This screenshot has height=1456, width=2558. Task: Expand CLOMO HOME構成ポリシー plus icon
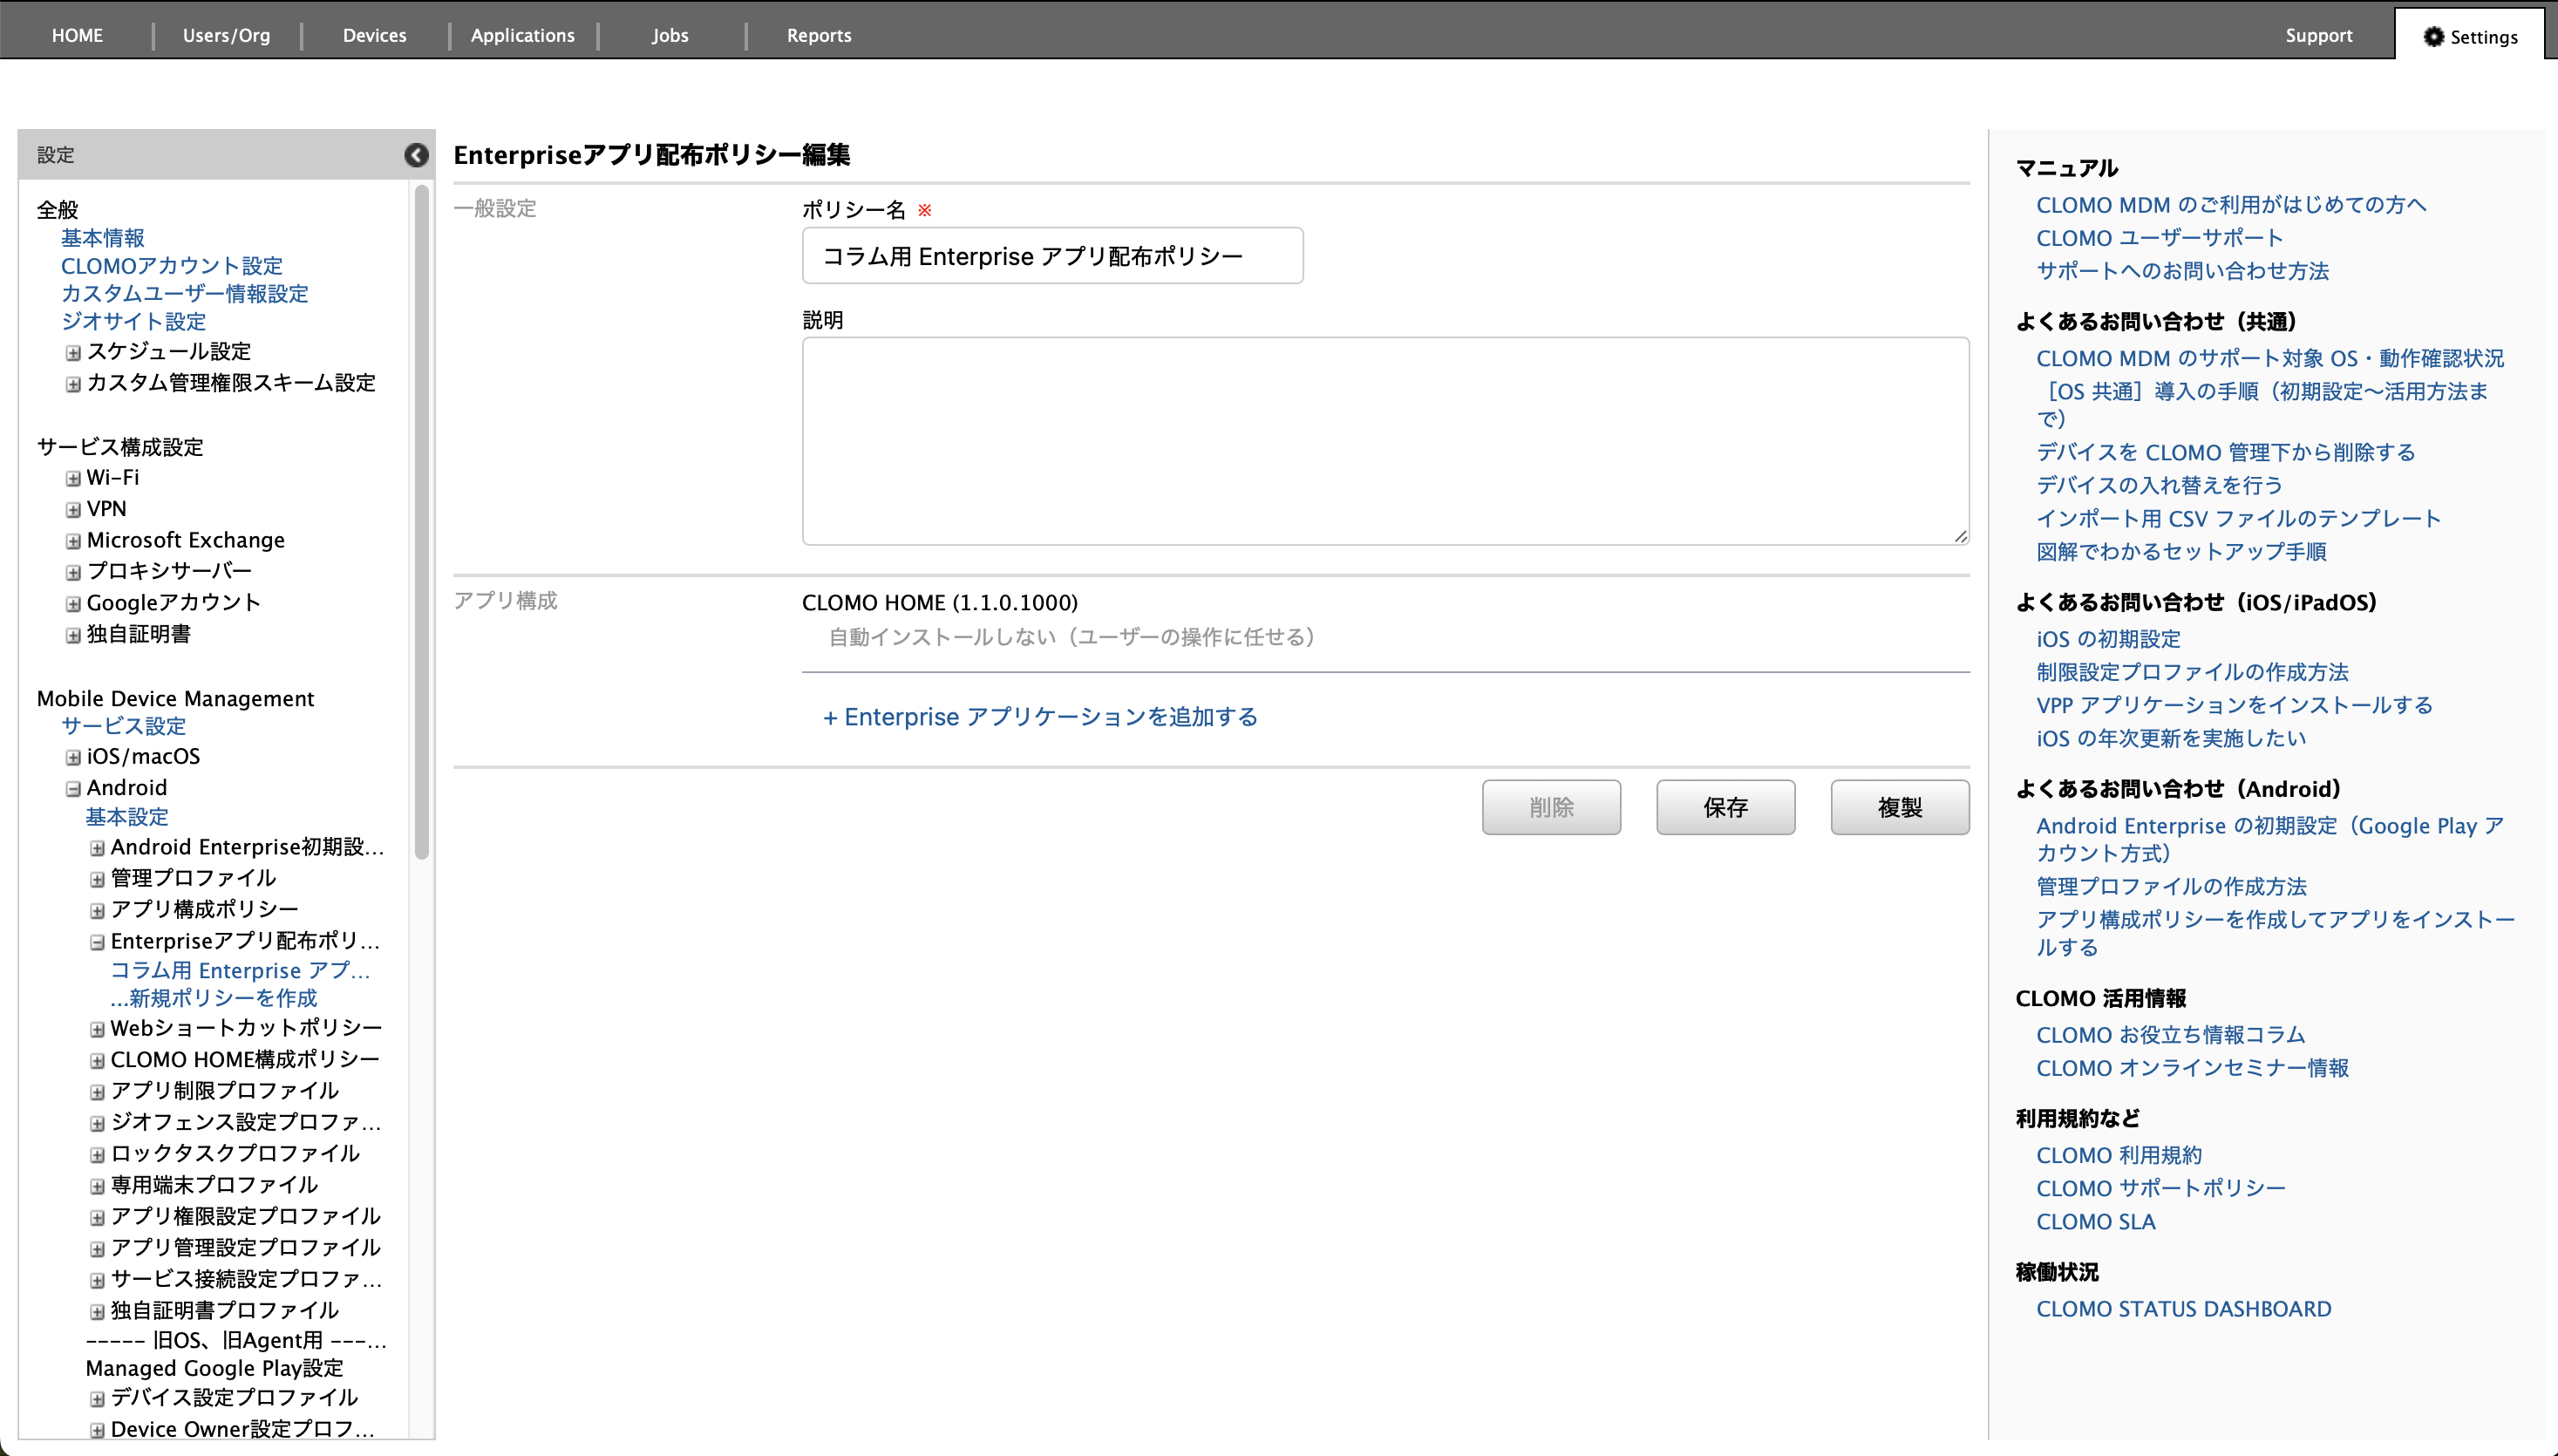pos(97,1061)
